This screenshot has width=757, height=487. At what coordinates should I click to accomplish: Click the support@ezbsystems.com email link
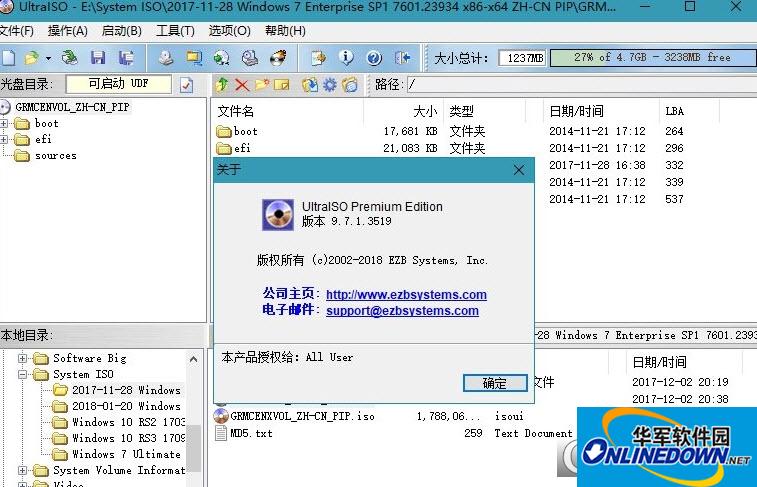pos(402,310)
